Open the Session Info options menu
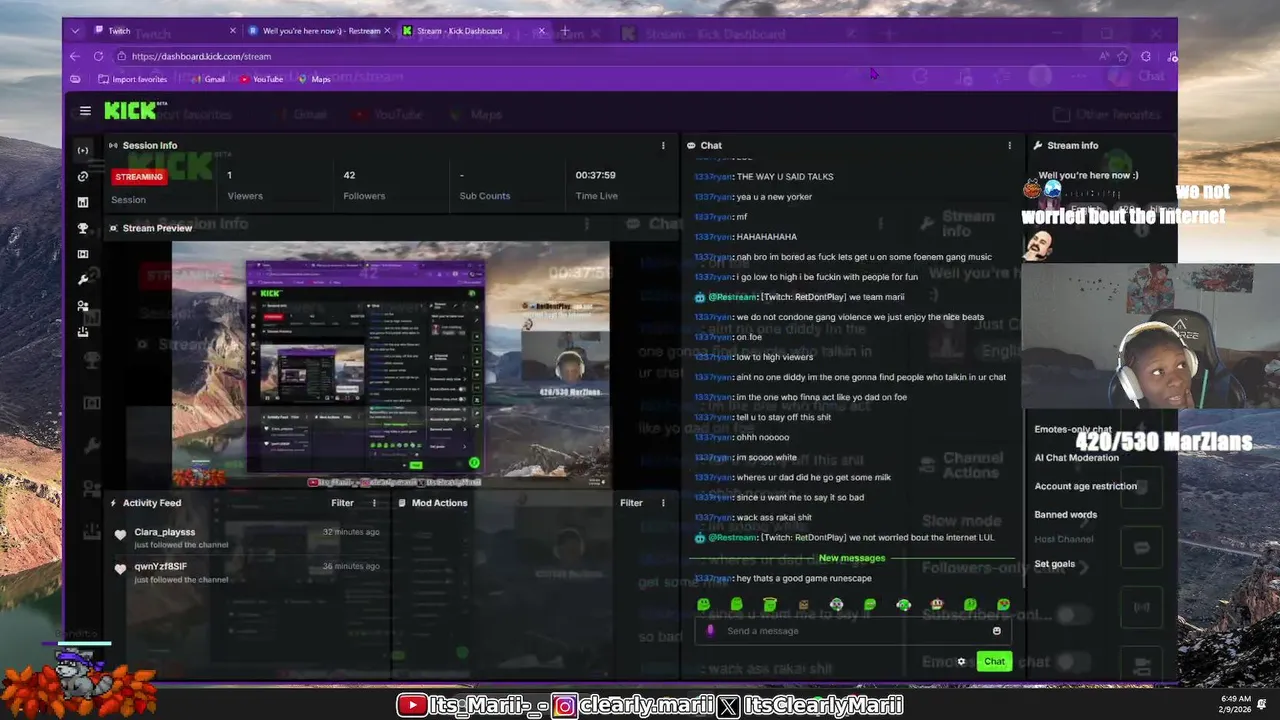Image resolution: width=1280 pixels, height=720 pixels. (663, 145)
